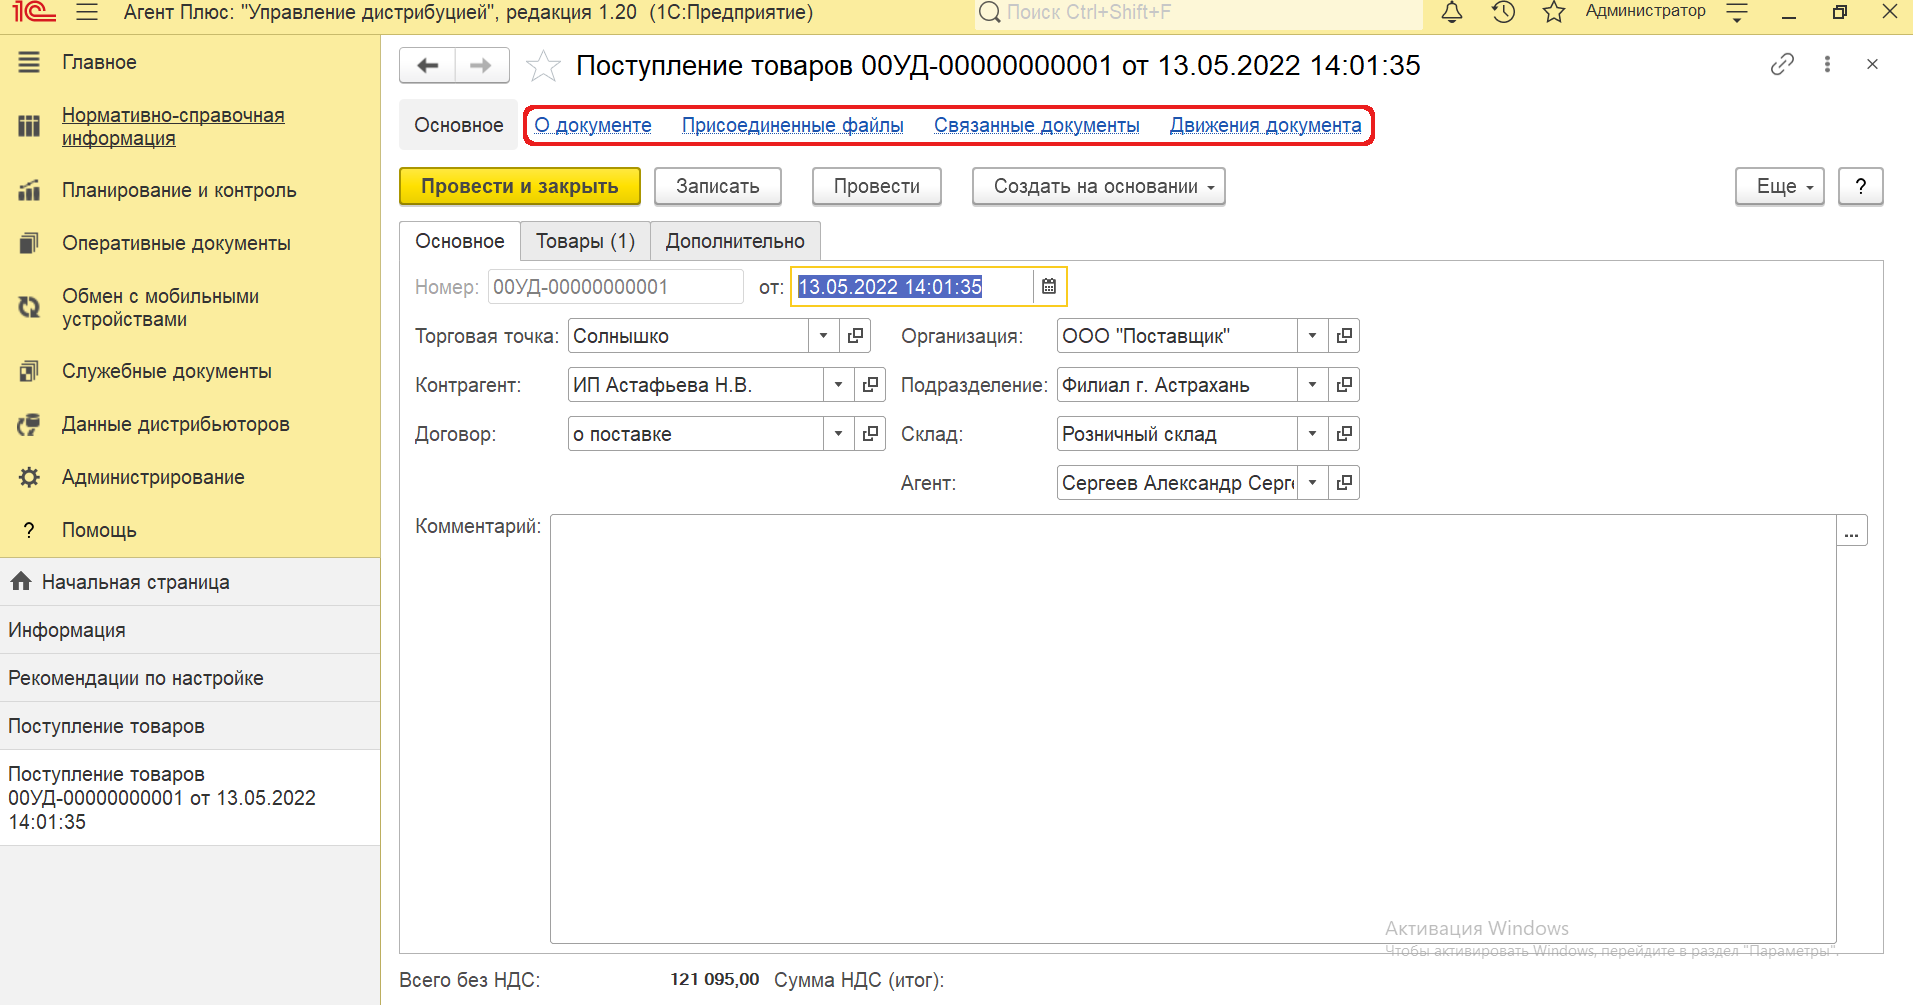Expand Торговая точка dropdown arrow
The width and height of the screenshot is (1913, 1005).
823,336
